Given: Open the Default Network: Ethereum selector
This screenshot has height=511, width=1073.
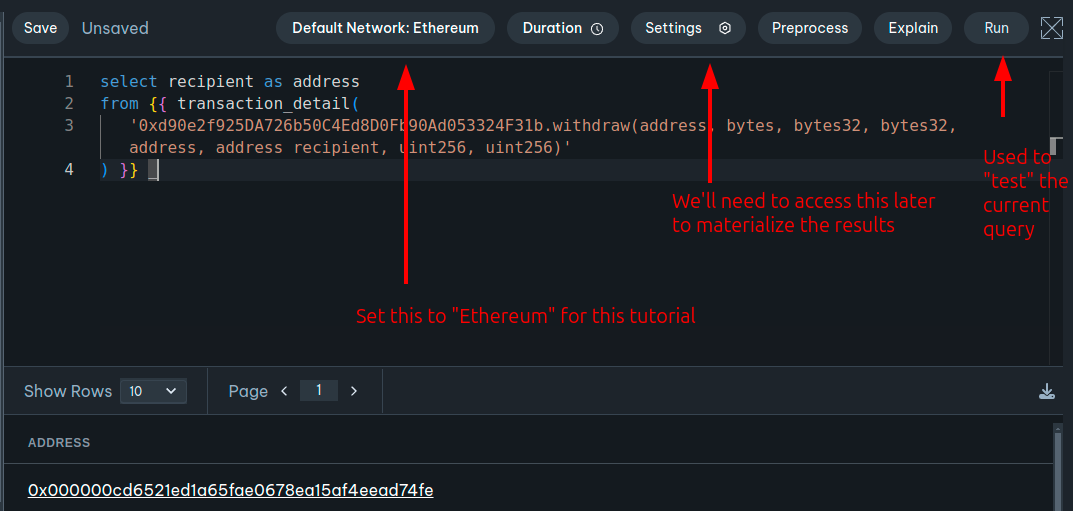Looking at the screenshot, I should [385, 28].
